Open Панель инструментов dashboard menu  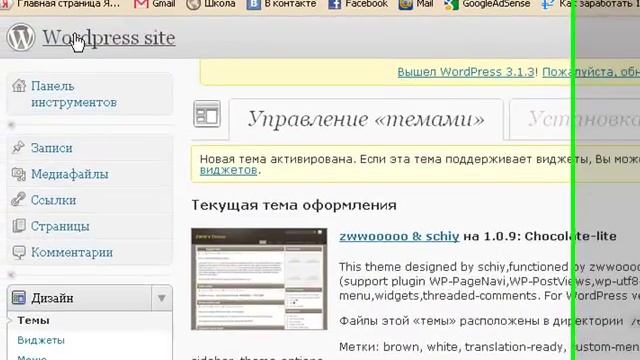(x=74, y=94)
